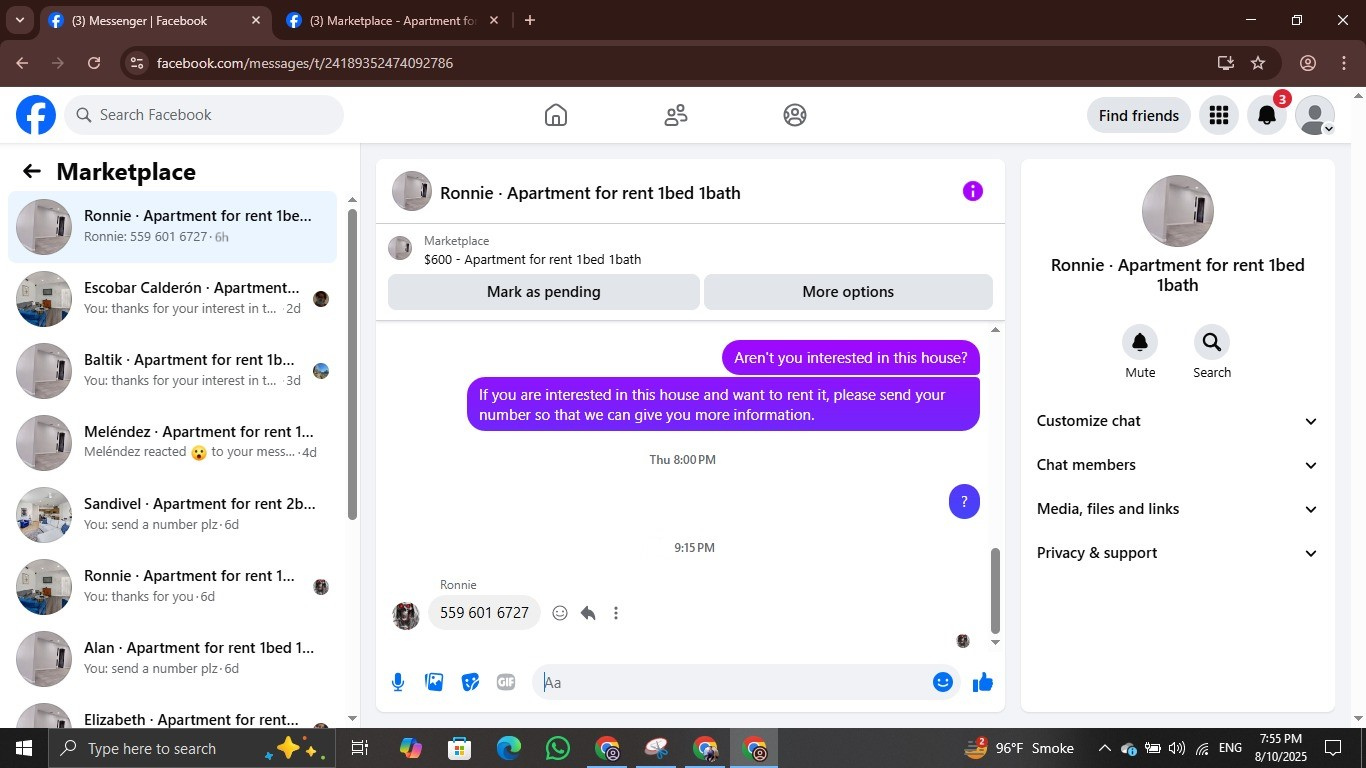Click the chat header Ronnie listing title
Screen dimensions: 1366x768
tap(590, 193)
